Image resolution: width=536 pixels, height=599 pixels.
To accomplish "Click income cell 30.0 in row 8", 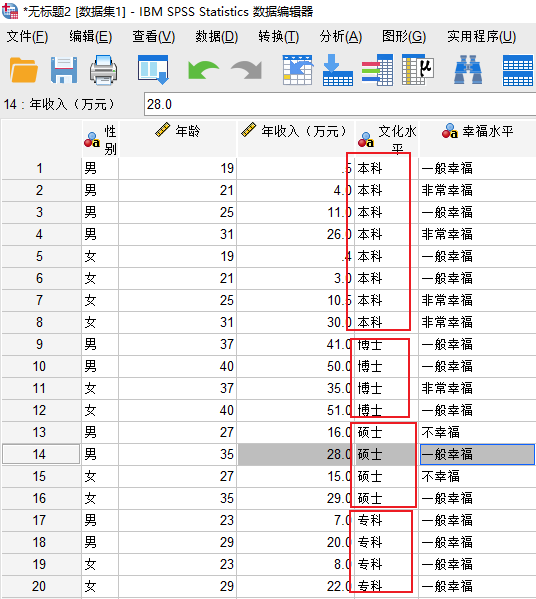I will 296,322.
